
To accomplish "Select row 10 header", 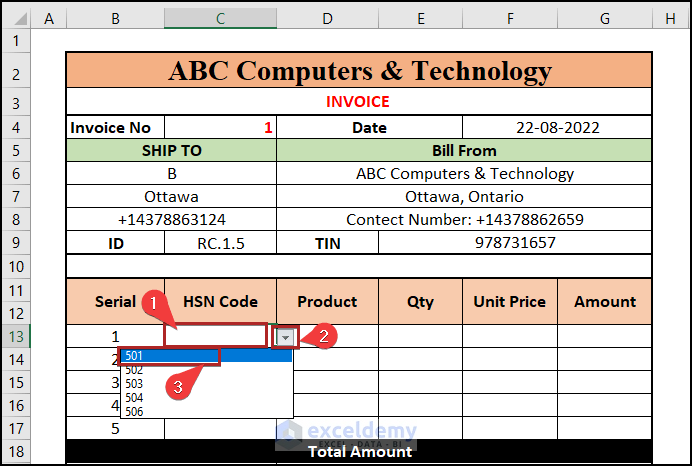I will pos(16,267).
